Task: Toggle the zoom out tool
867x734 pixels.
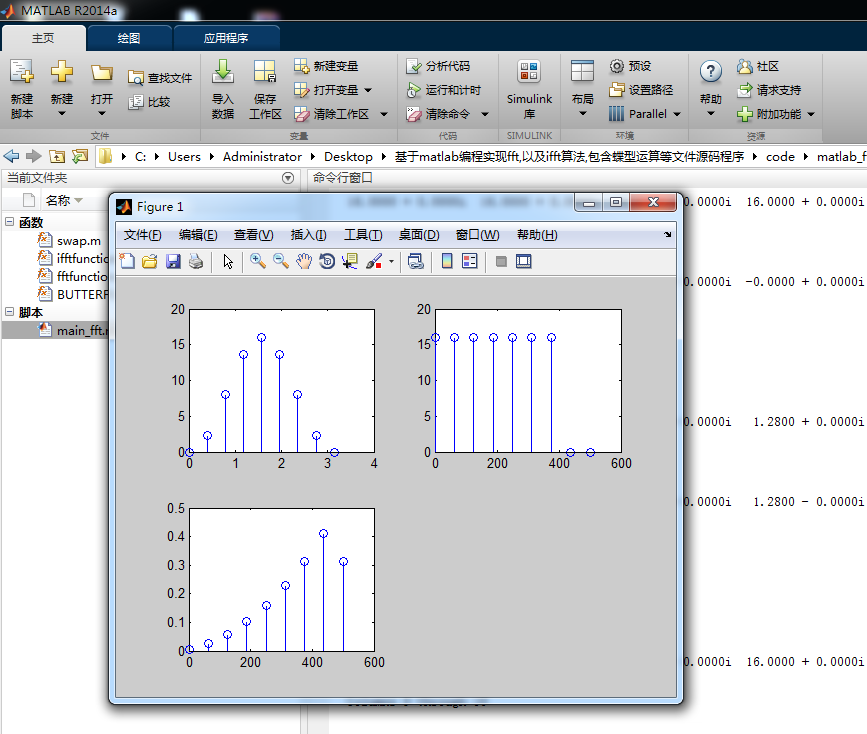Action: [281, 261]
